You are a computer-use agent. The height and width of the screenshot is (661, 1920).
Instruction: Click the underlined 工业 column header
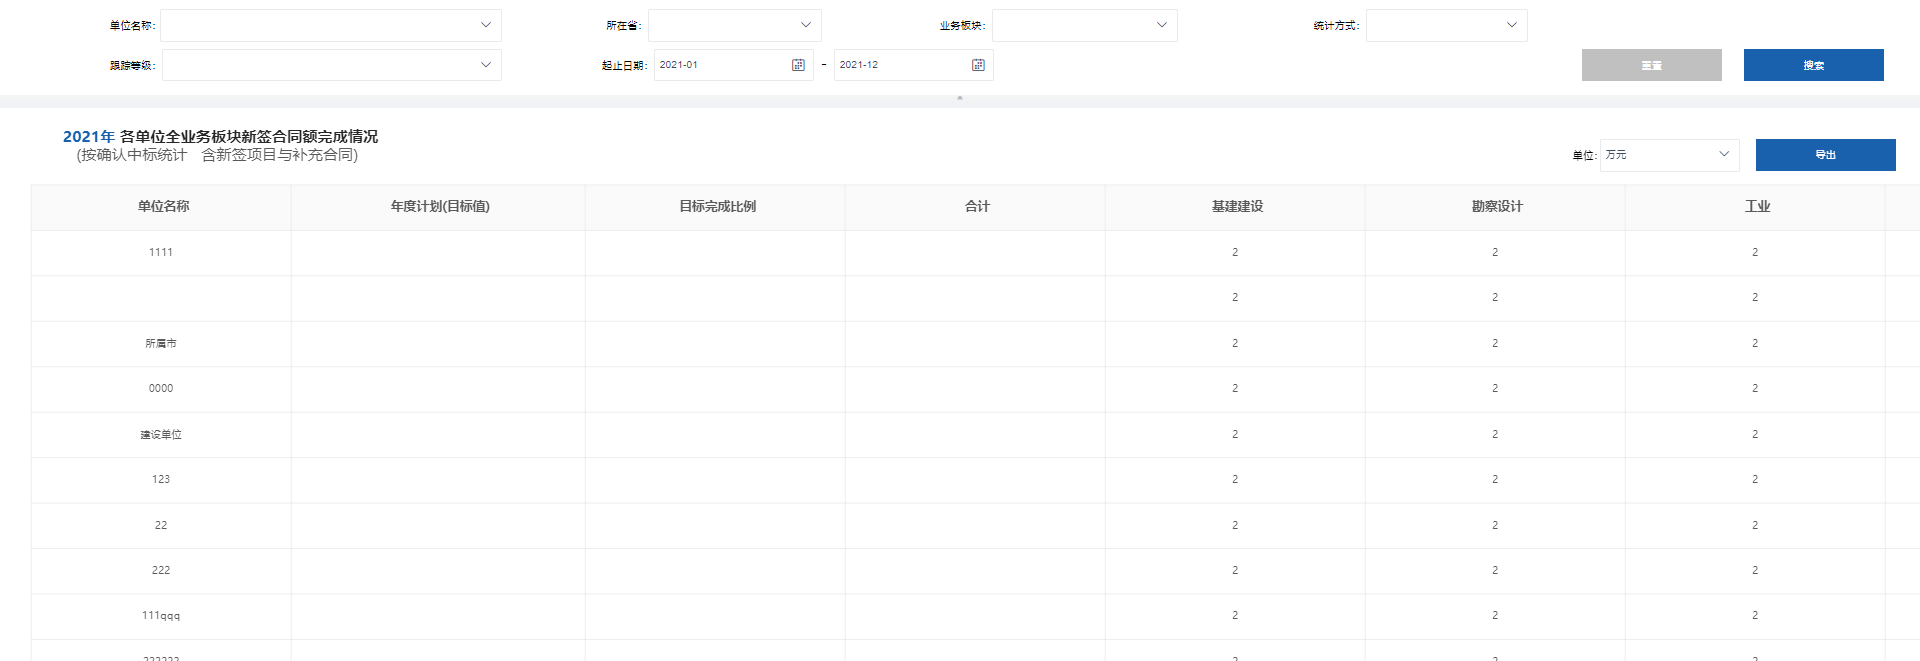1757,206
